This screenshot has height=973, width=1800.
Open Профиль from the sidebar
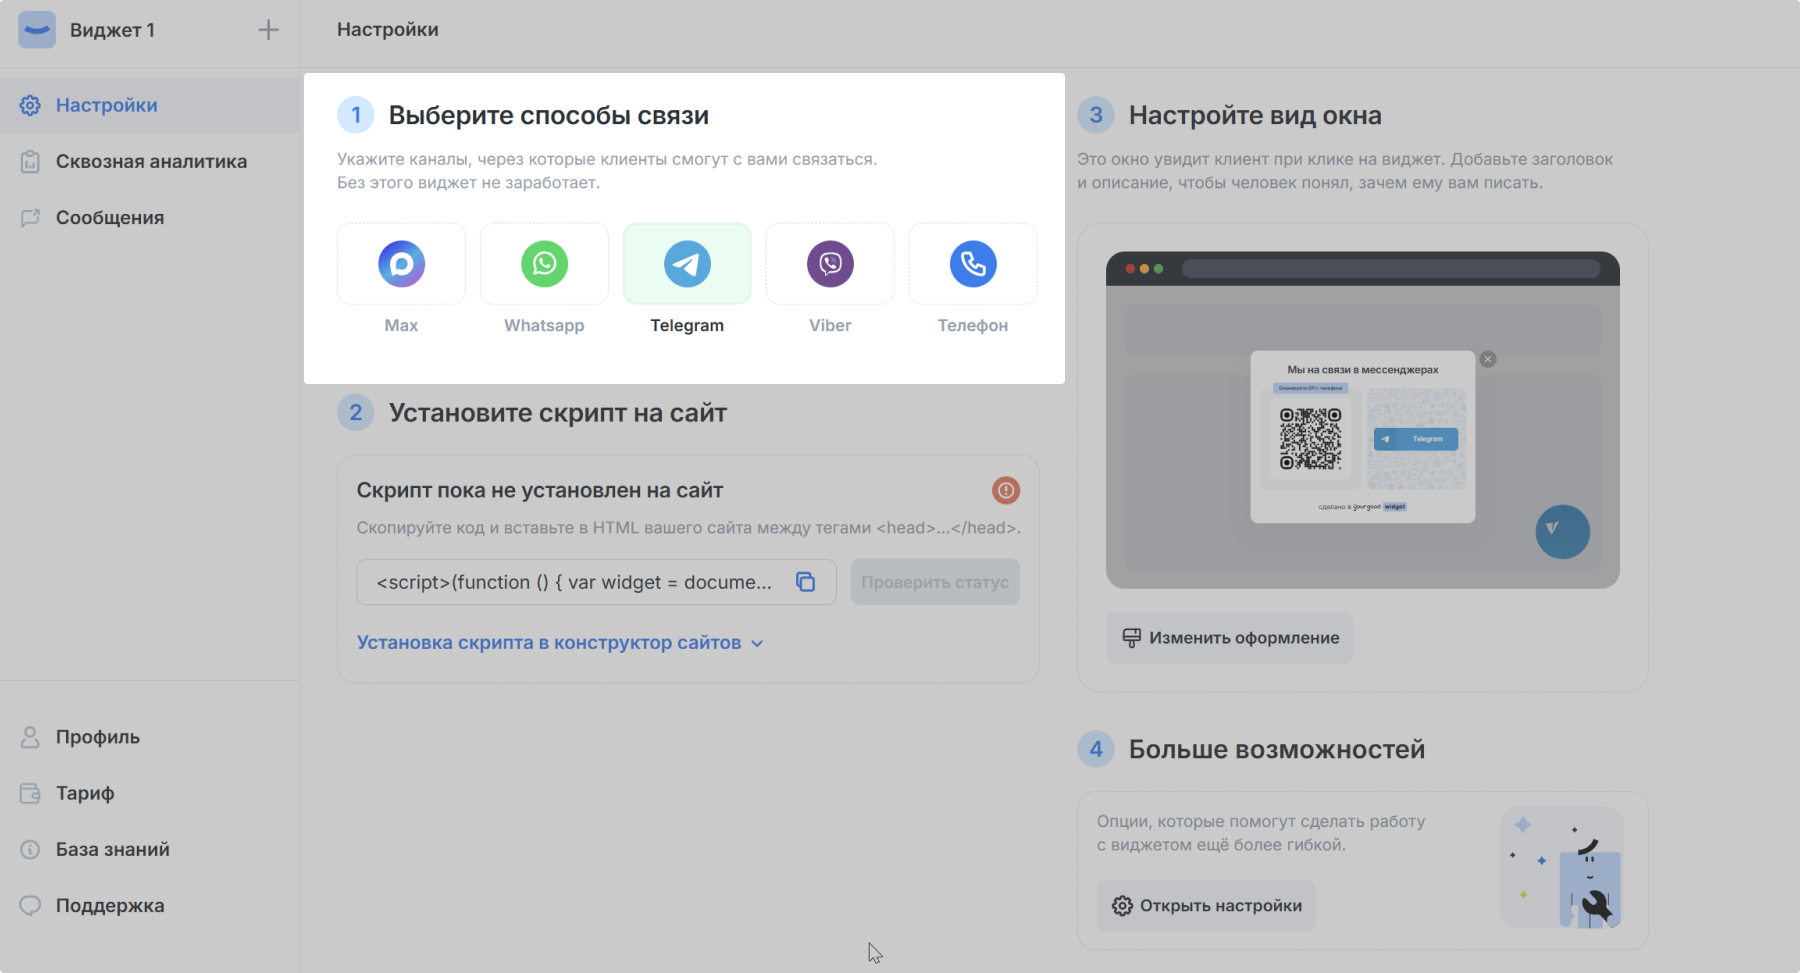97,737
